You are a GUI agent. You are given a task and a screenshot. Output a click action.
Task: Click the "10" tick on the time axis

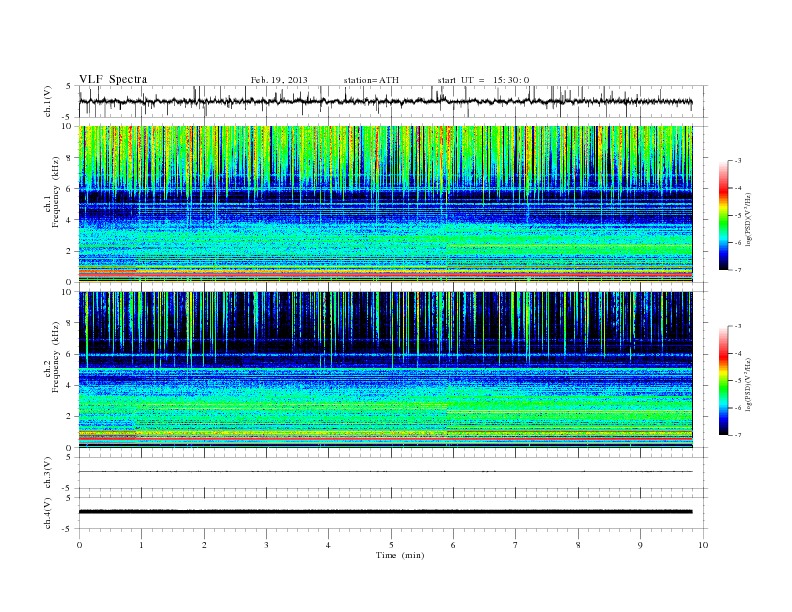[x=703, y=545]
